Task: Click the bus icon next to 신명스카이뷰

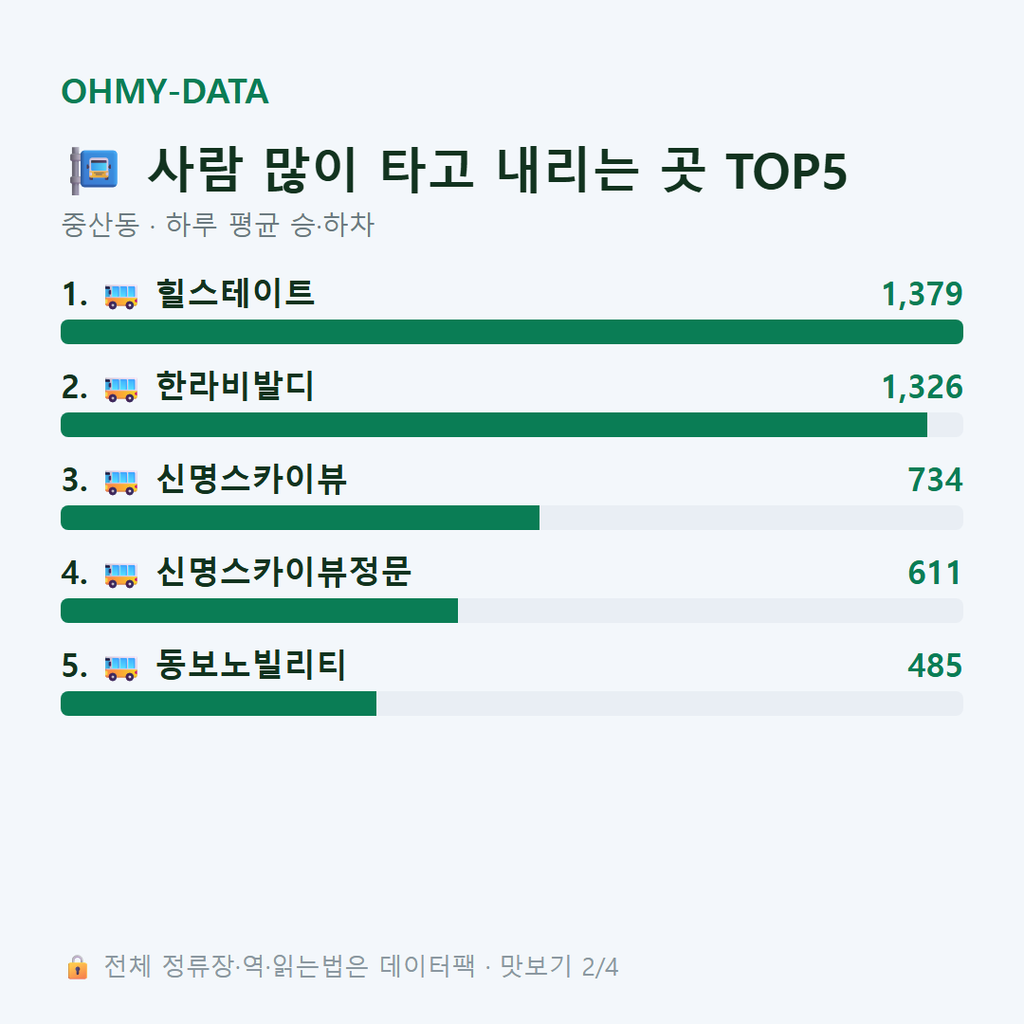Action: 121,482
